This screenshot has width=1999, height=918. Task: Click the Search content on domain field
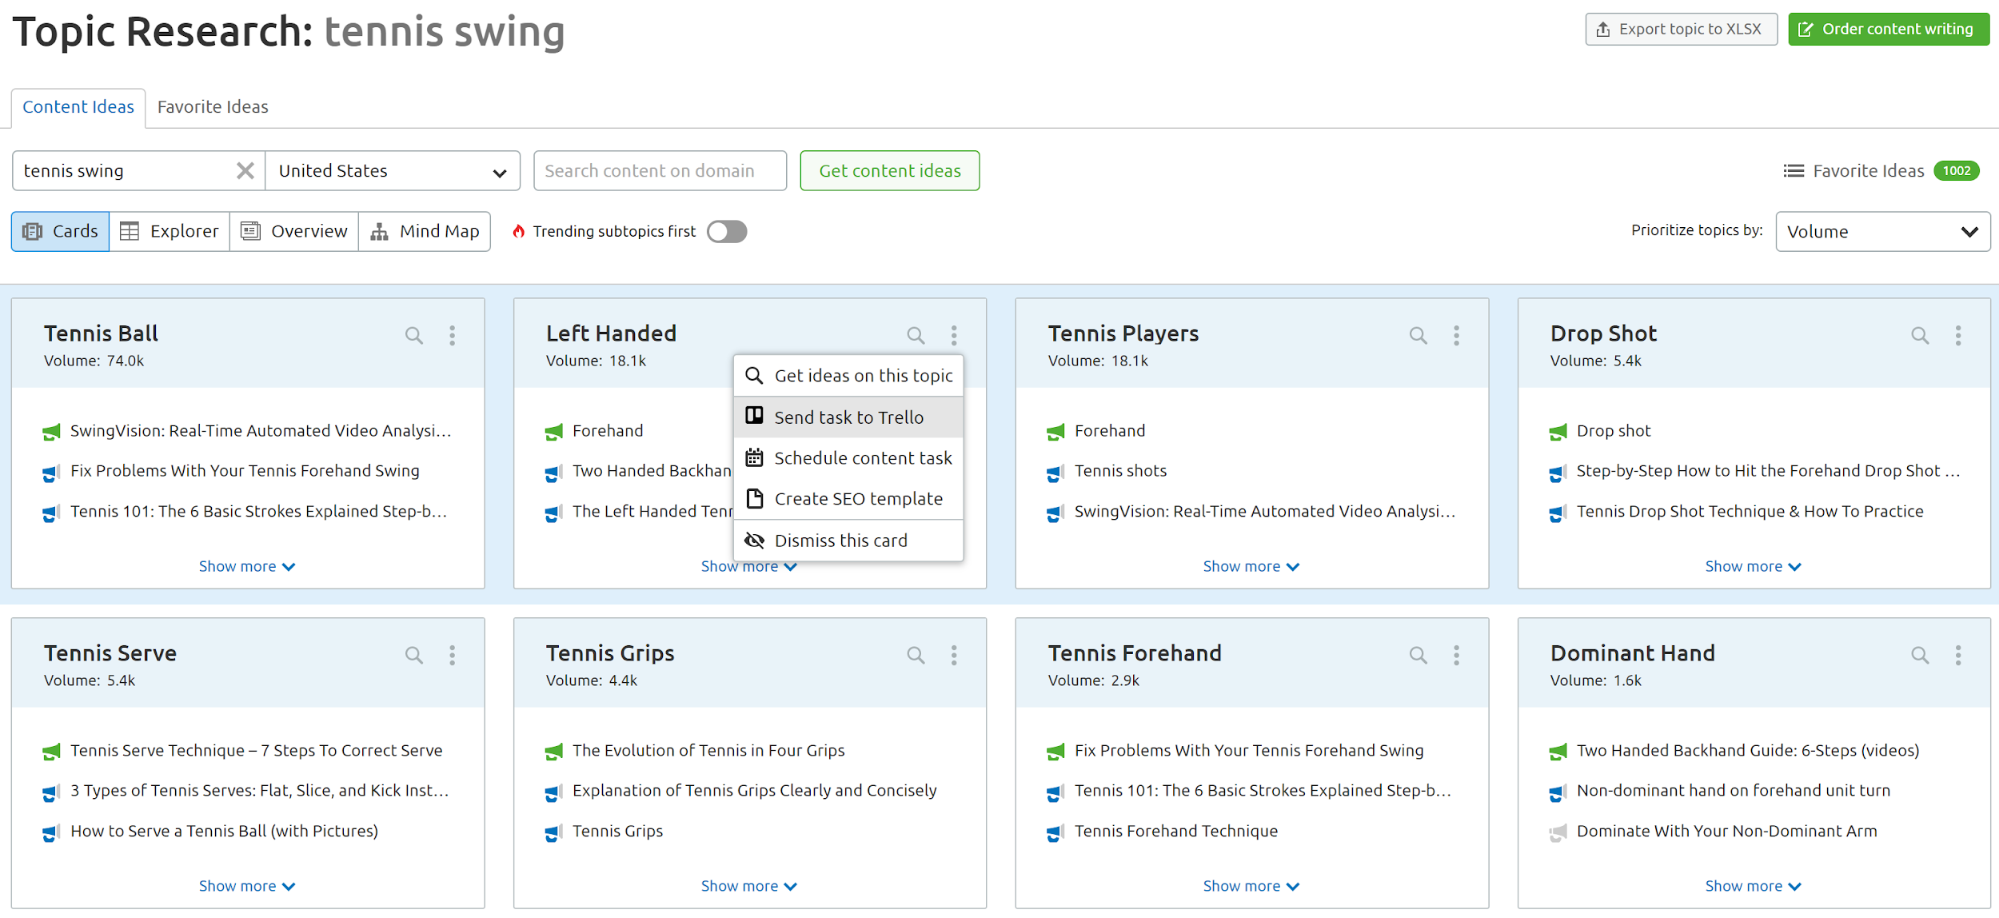(659, 170)
